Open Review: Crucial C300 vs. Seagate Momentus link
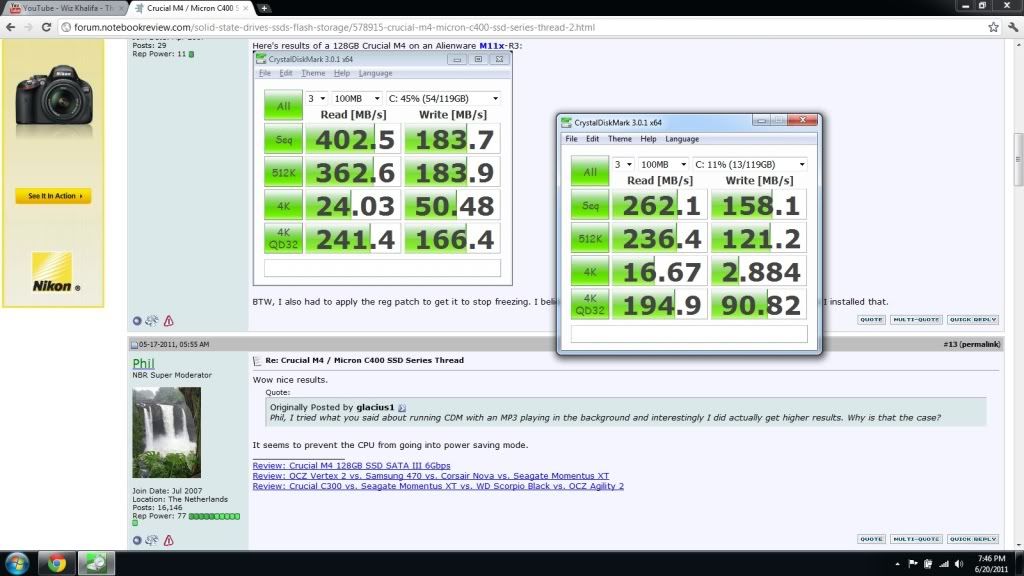Image resolution: width=1024 pixels, height=576 pixels. click(438, 486)
